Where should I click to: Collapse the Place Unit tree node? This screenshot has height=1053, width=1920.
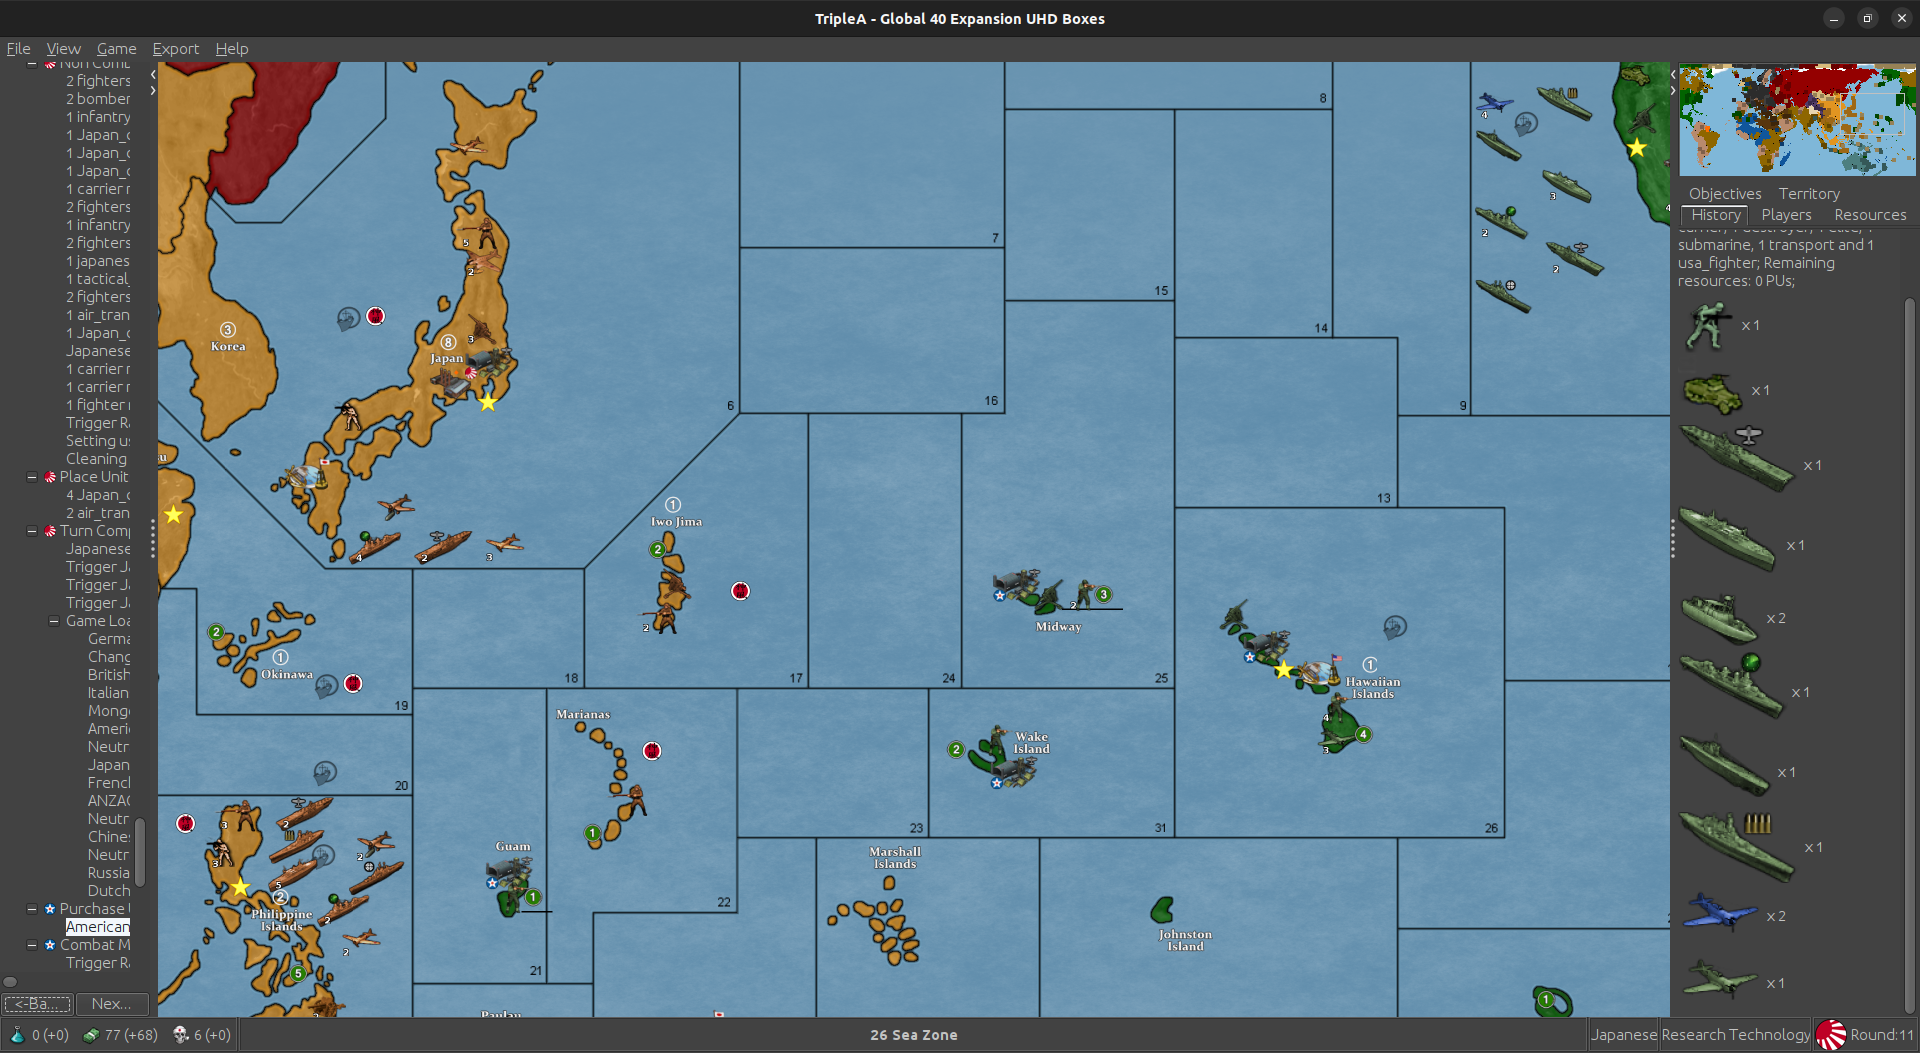point(32,477)
